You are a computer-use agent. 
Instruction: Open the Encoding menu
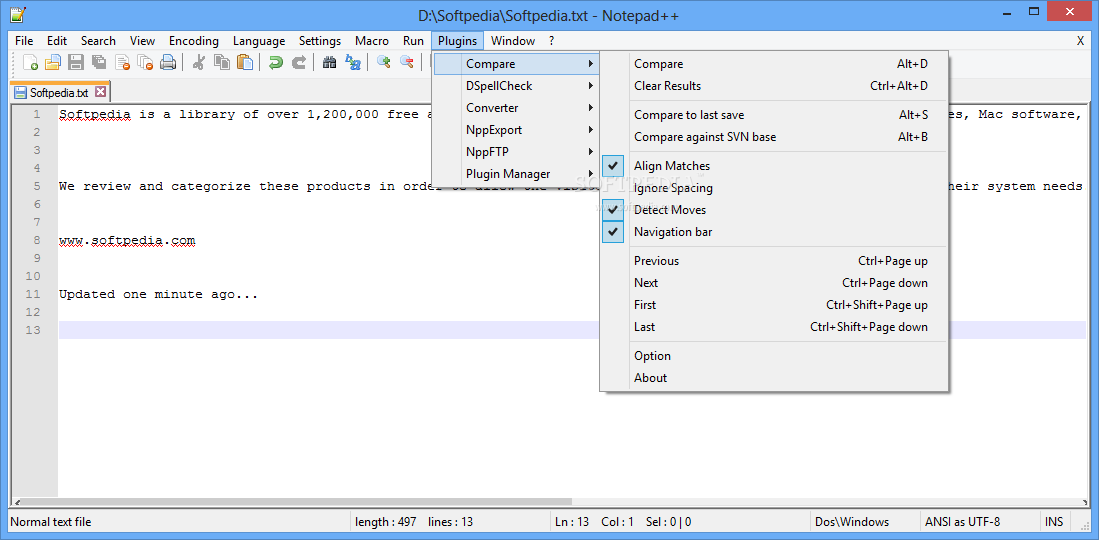pos(193,41)
